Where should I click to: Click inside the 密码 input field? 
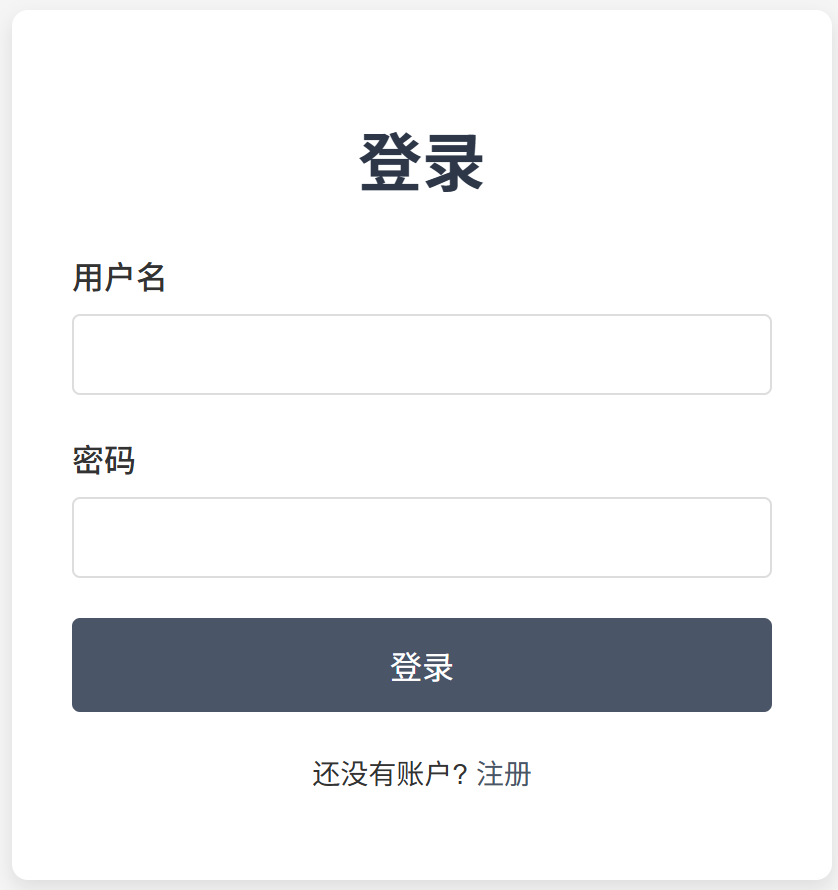pyautogui.click(x=420, y=537)
